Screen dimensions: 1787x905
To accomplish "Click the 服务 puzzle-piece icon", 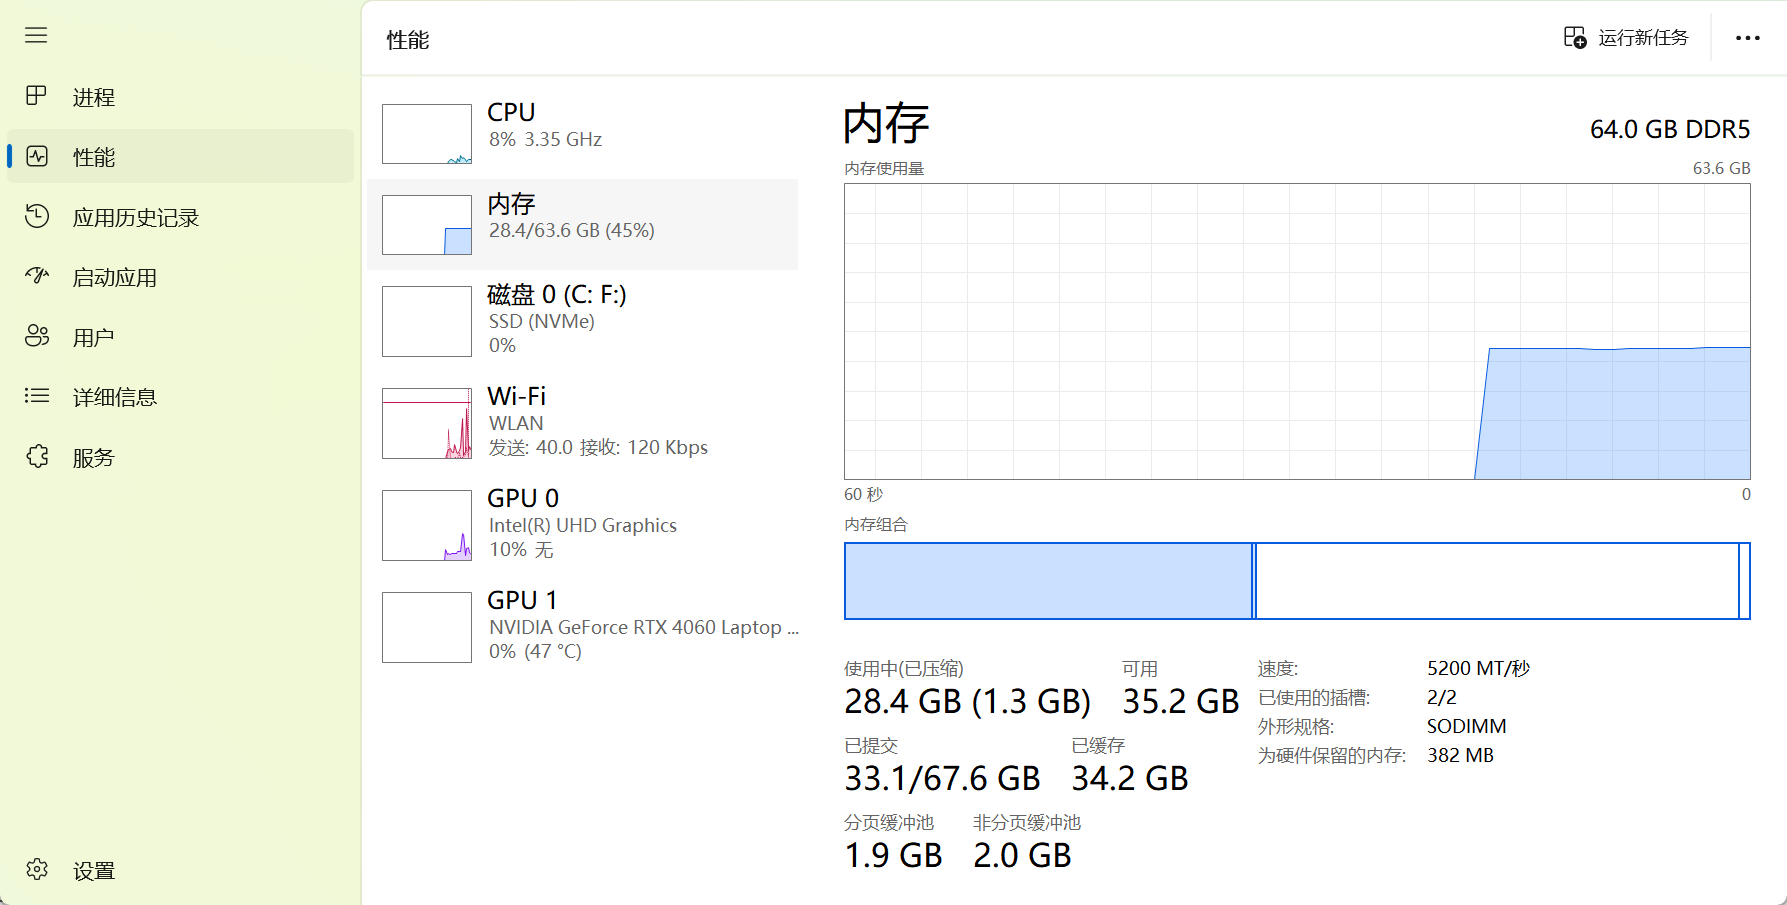I will (37, 456).
